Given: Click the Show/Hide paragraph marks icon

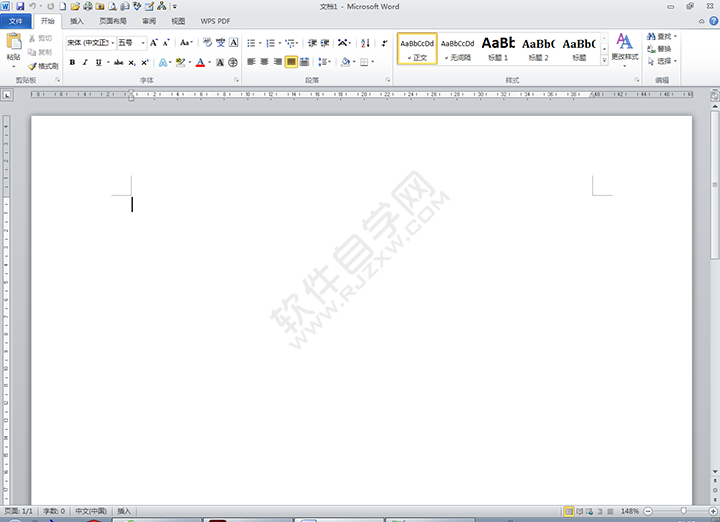Looking at the screenshot, I should point(384,43).
